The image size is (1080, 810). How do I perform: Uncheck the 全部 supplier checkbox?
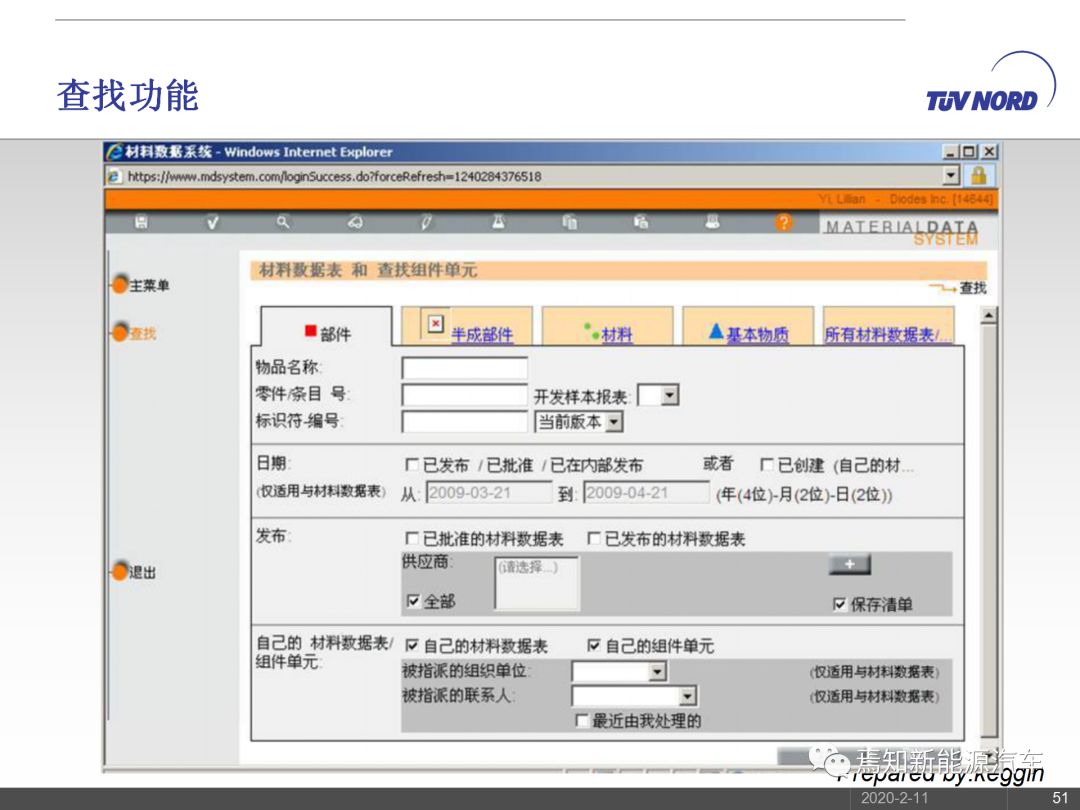[414, 601]
